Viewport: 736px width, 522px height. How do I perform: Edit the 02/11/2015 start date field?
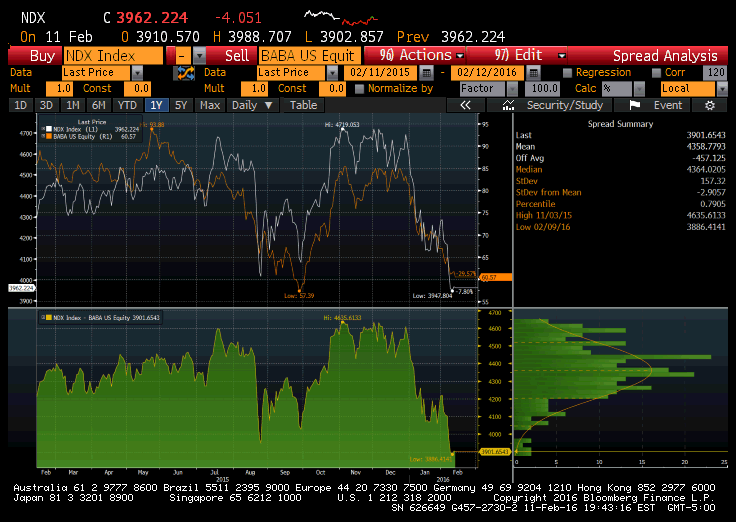point(380,73)
